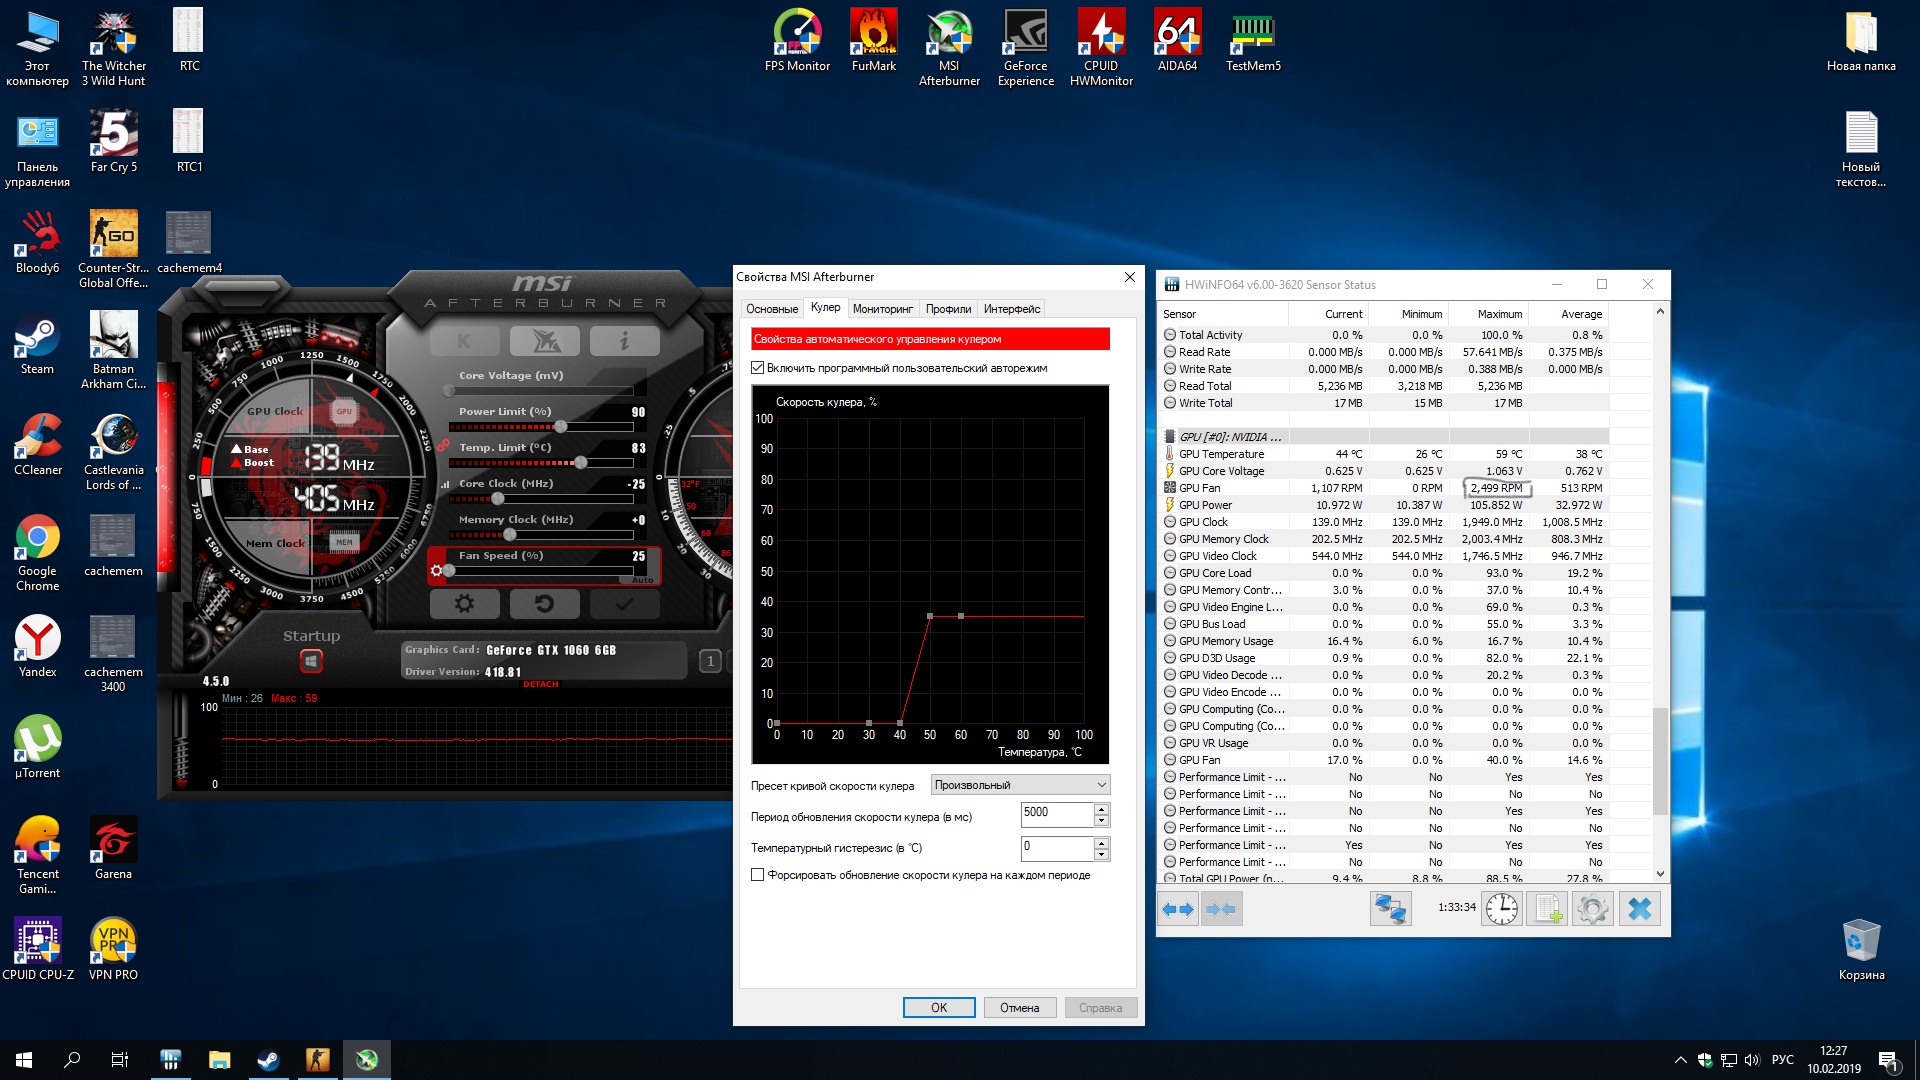Viewport: 1920px width, 1080px height.
Task: Toggle Afterburner Windows startup icon
Action: [311, 661]
